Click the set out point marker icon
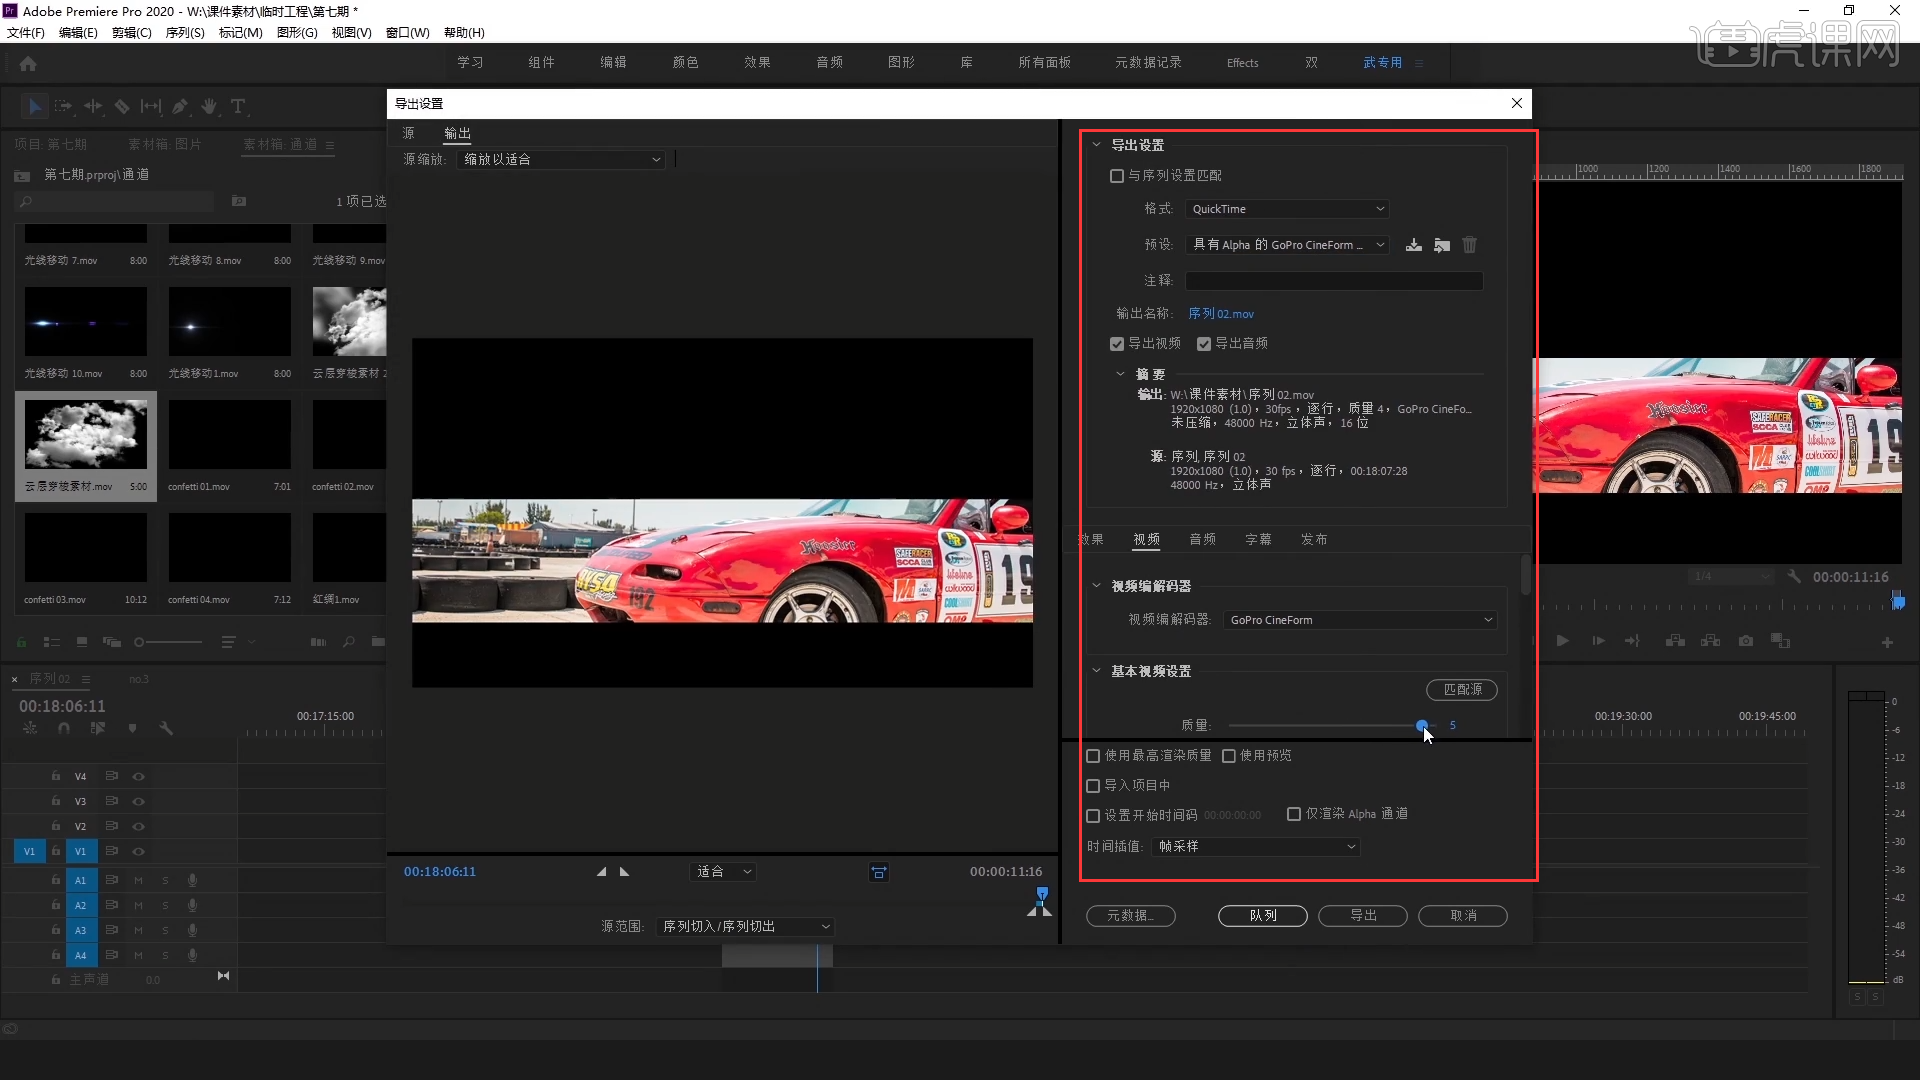 point(625,872)
